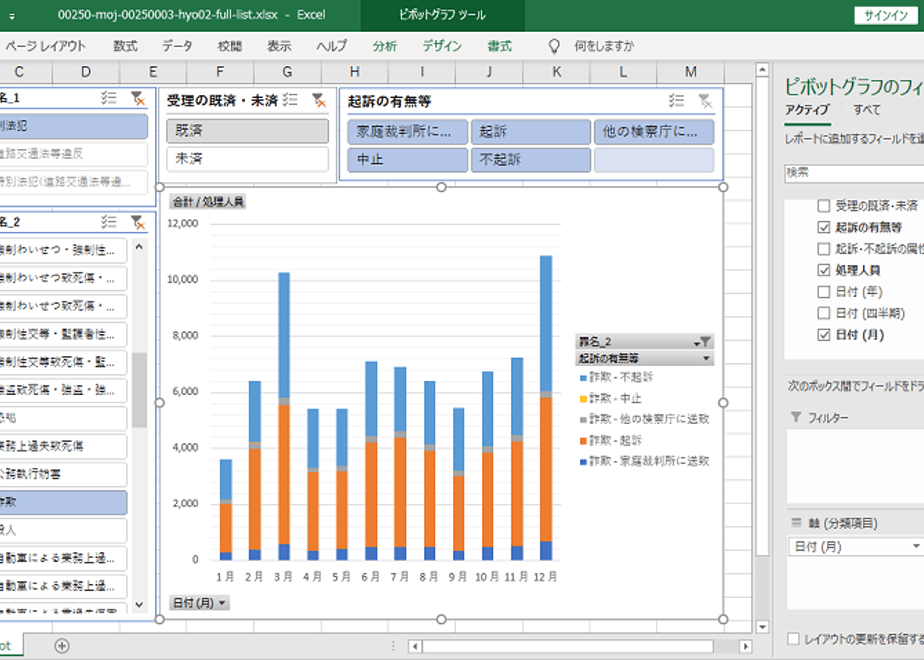Clear filter on 受理の既済・未済 slicer
924x660 pixels.
coord(319,100)
